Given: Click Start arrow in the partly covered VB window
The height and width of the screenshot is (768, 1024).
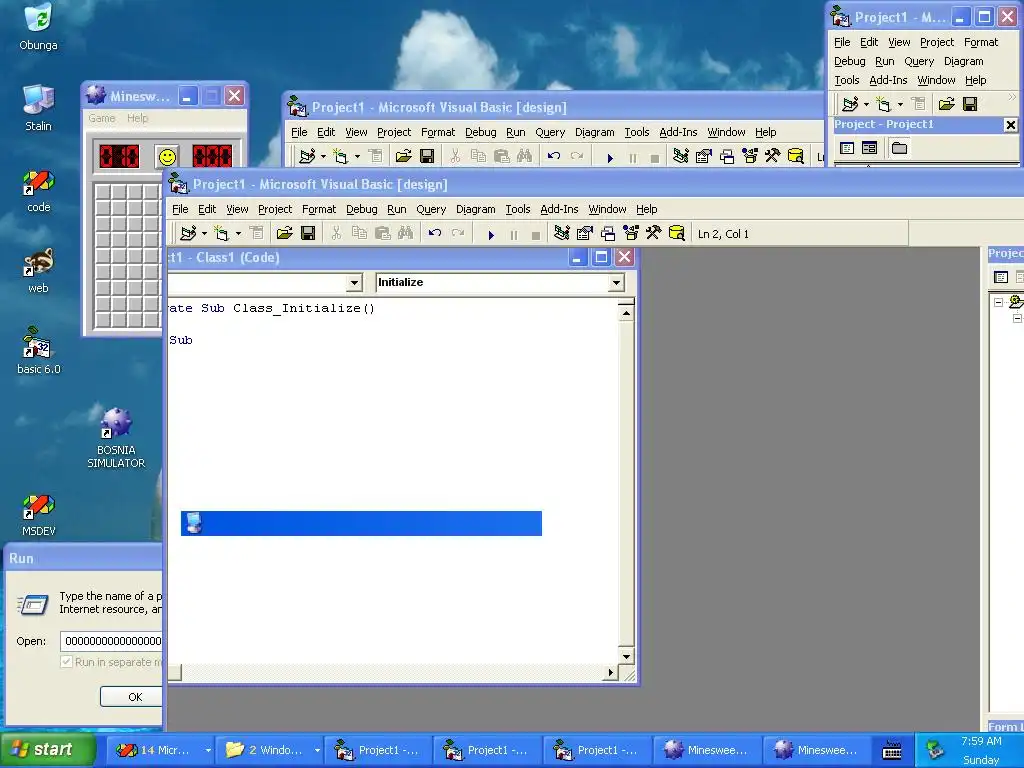Looking at the screenshot, I should tap(610, 157).
